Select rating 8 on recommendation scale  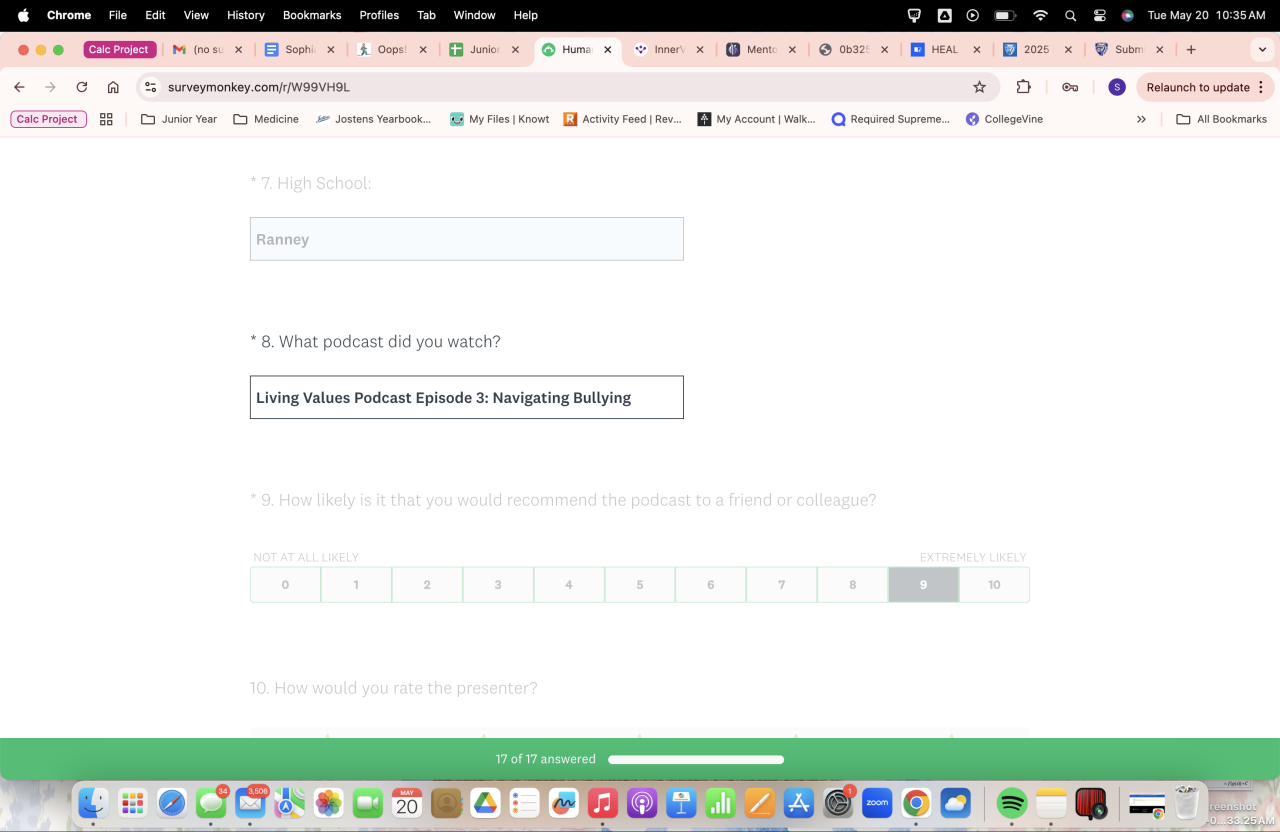(853, 585)
